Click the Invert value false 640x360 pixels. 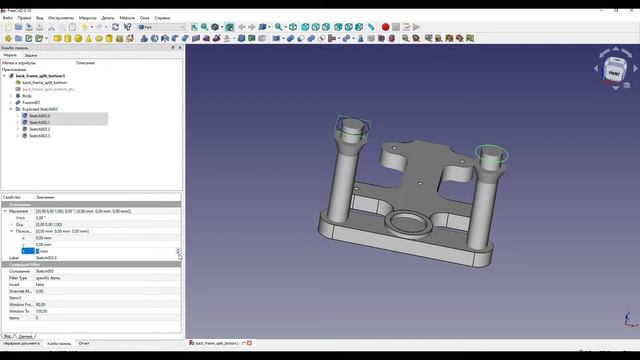[40, 284]
